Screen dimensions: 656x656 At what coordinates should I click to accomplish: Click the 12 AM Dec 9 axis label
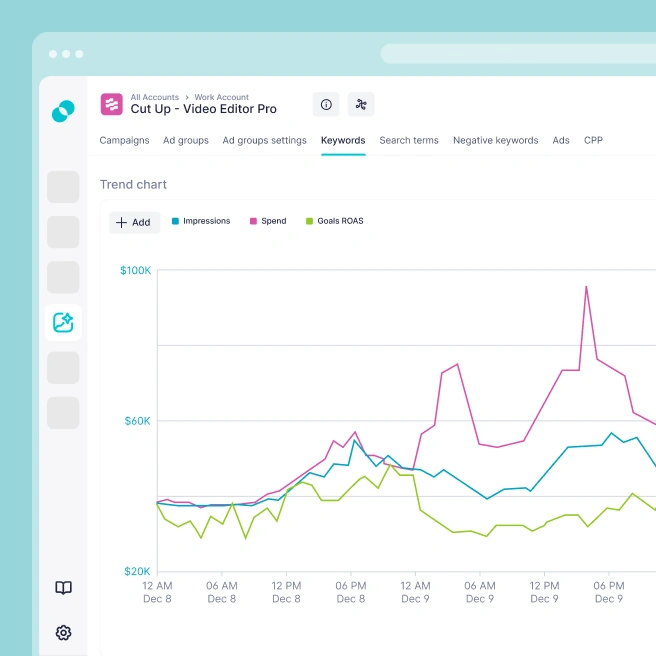pos(415,592)
